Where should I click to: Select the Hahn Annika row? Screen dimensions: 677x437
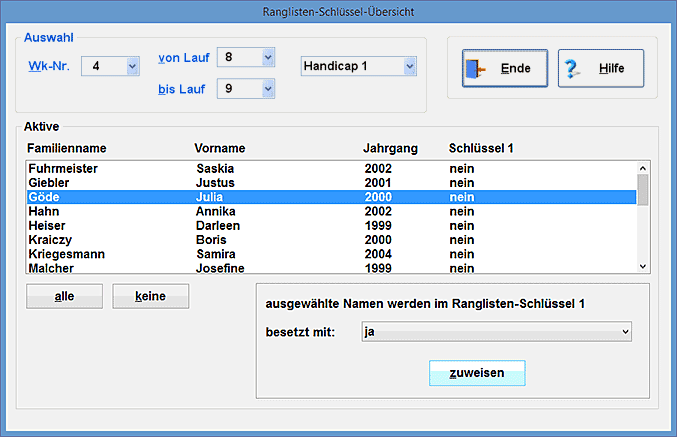point(330,212)
